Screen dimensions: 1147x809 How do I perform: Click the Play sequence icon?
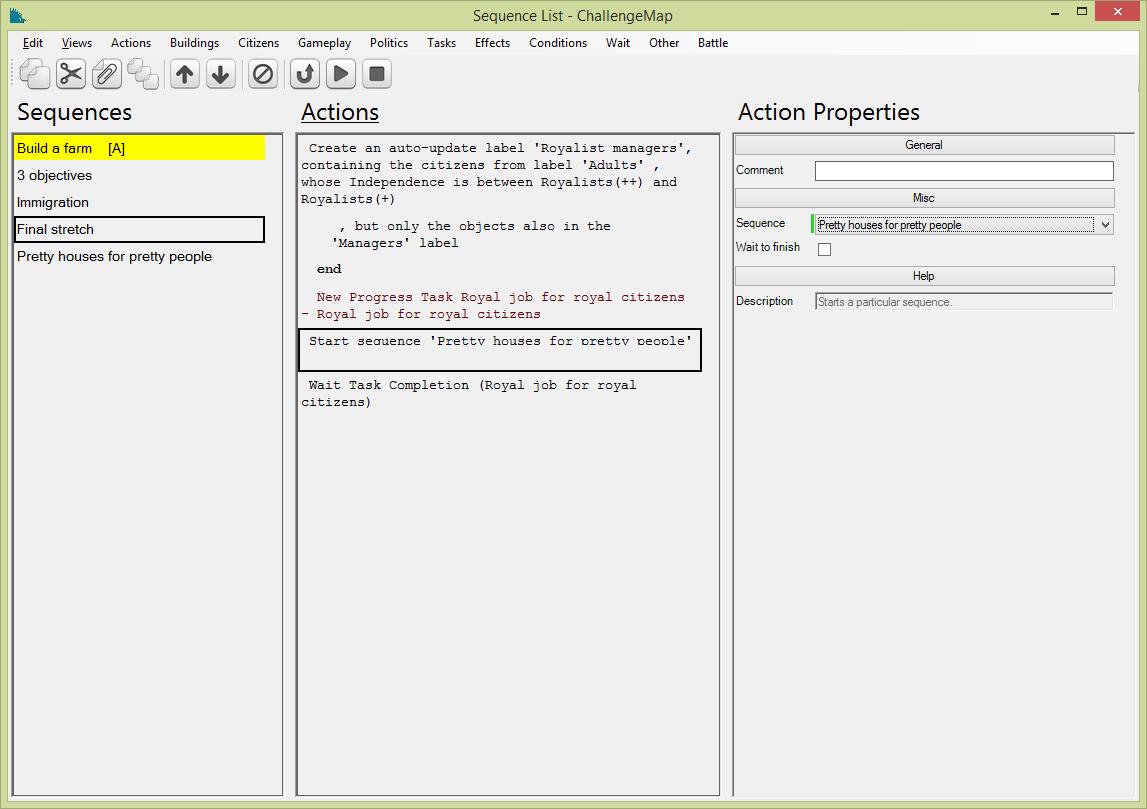pos(341,74)
